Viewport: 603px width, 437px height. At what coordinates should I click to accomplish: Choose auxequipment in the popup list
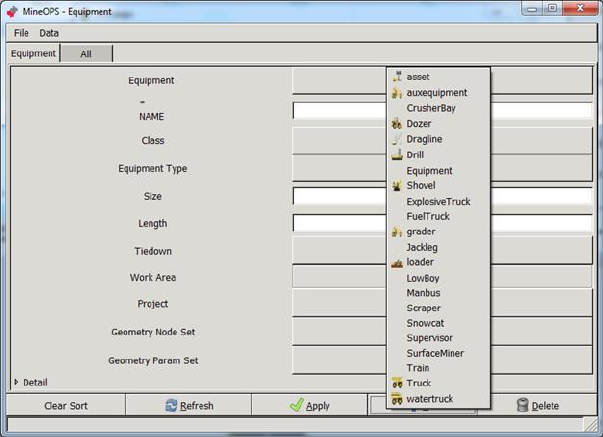[438, 93]
